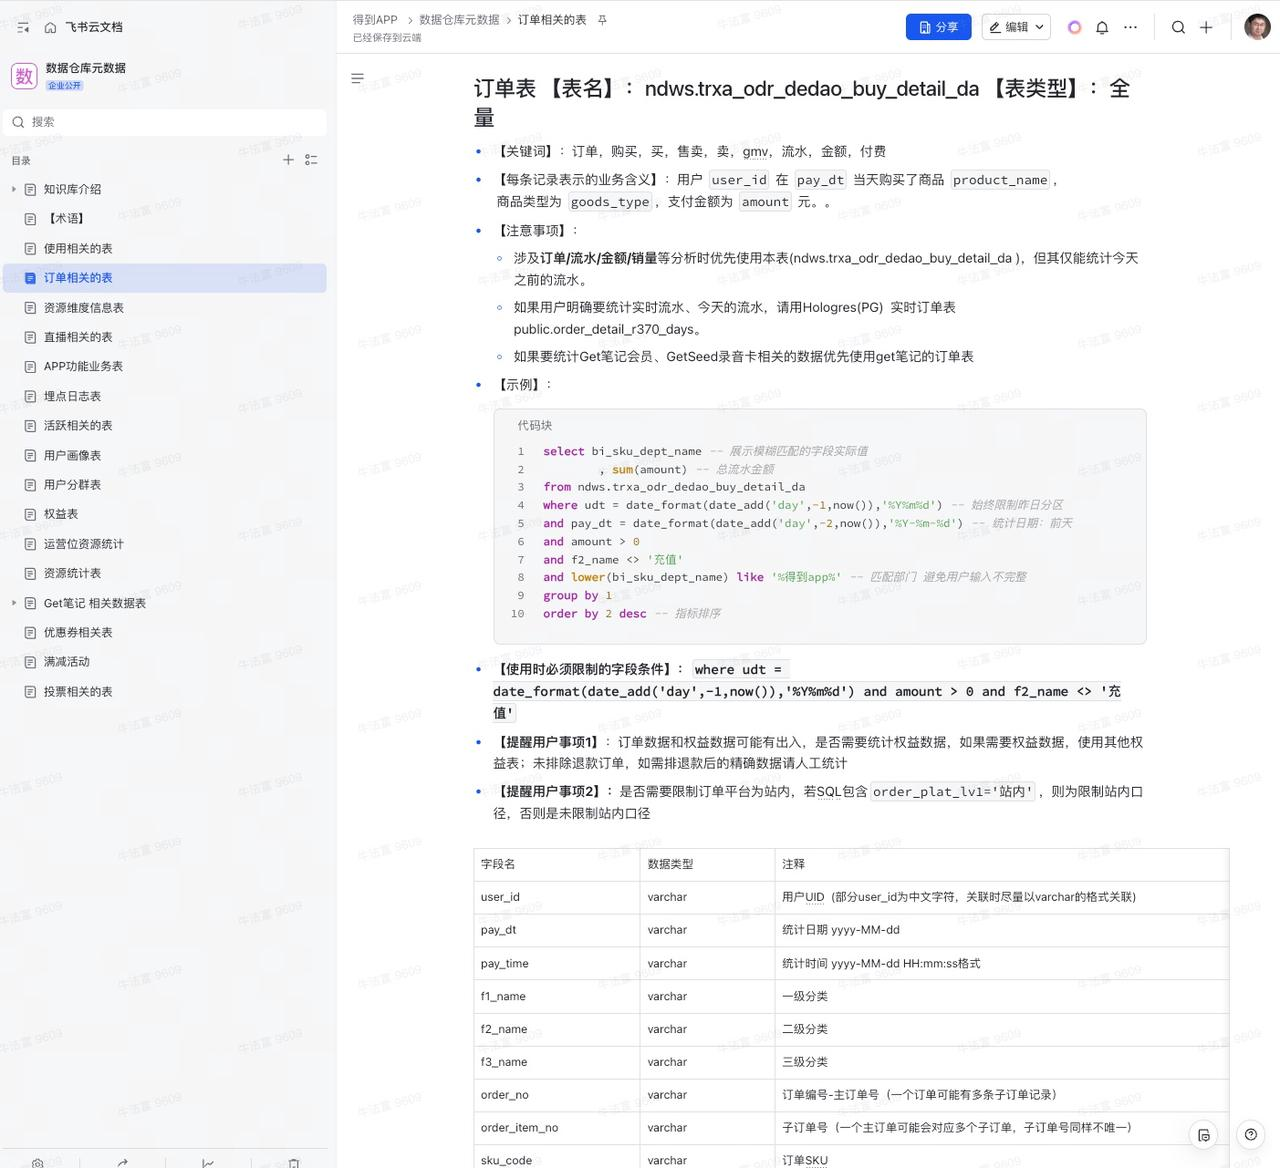Navigate to 数据仓库元数据 breadcrumb link
1280x1168 pixels.
click(459, 20)
